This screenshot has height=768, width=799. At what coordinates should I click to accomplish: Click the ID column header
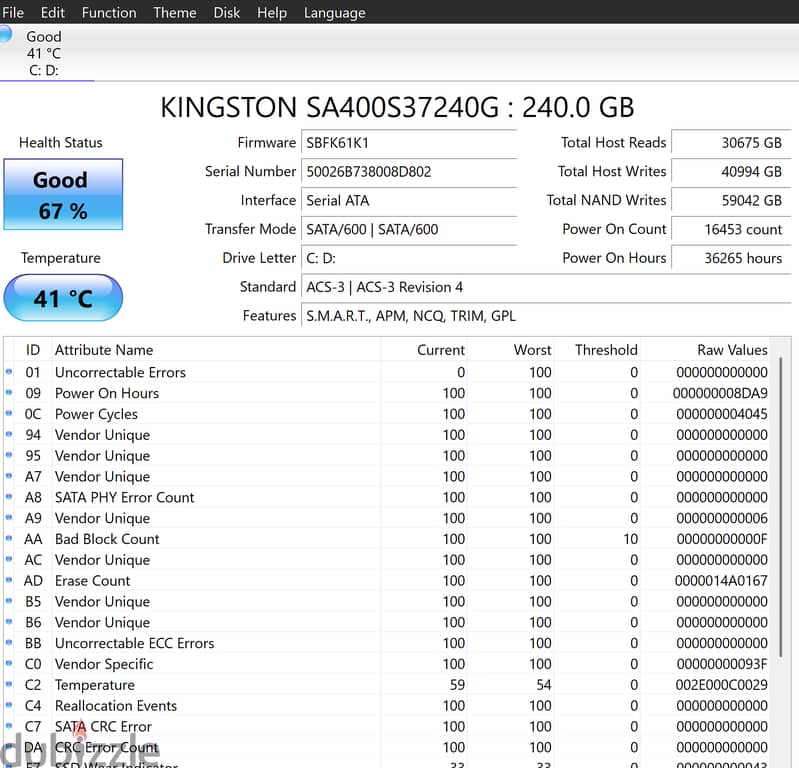33,350
